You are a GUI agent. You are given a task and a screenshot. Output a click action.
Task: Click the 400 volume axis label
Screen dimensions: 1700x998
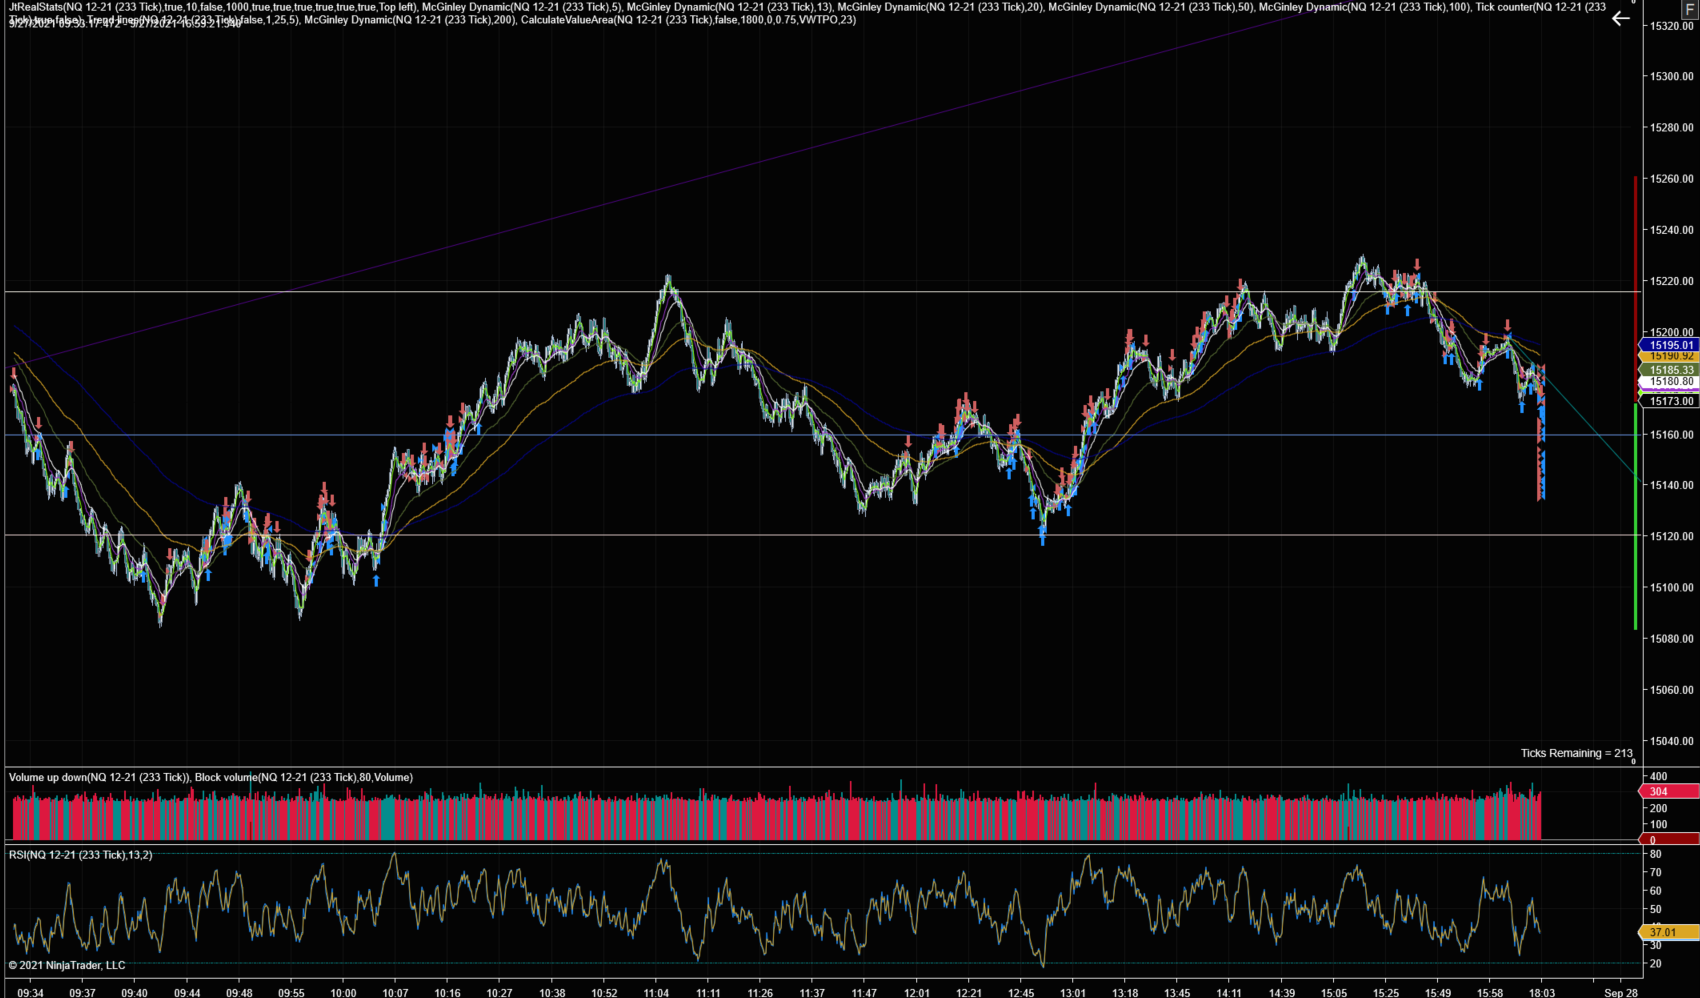click(1658, 776)
